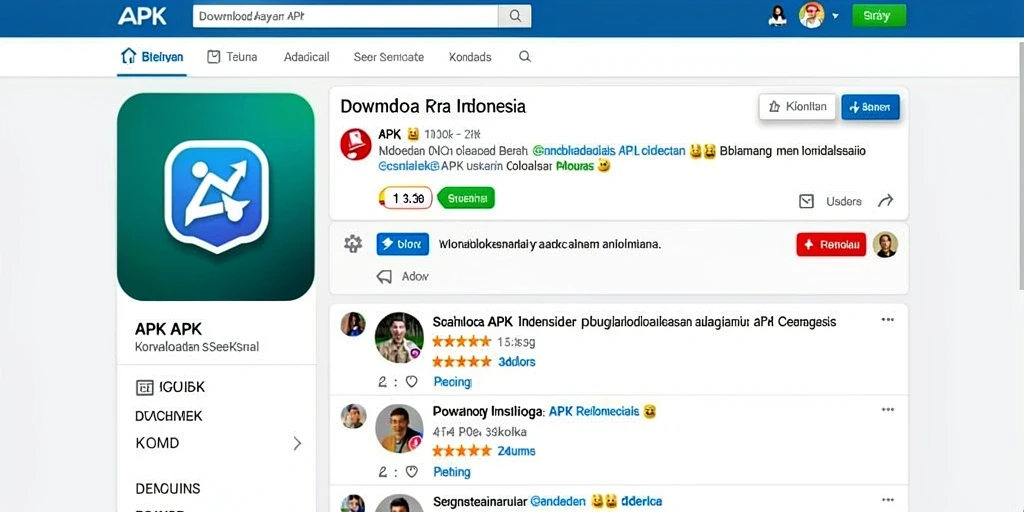Expand the account dropdown arrow in header
Image resolution: width=1024 pixels, height=512 pixels.
coord(835,16)
